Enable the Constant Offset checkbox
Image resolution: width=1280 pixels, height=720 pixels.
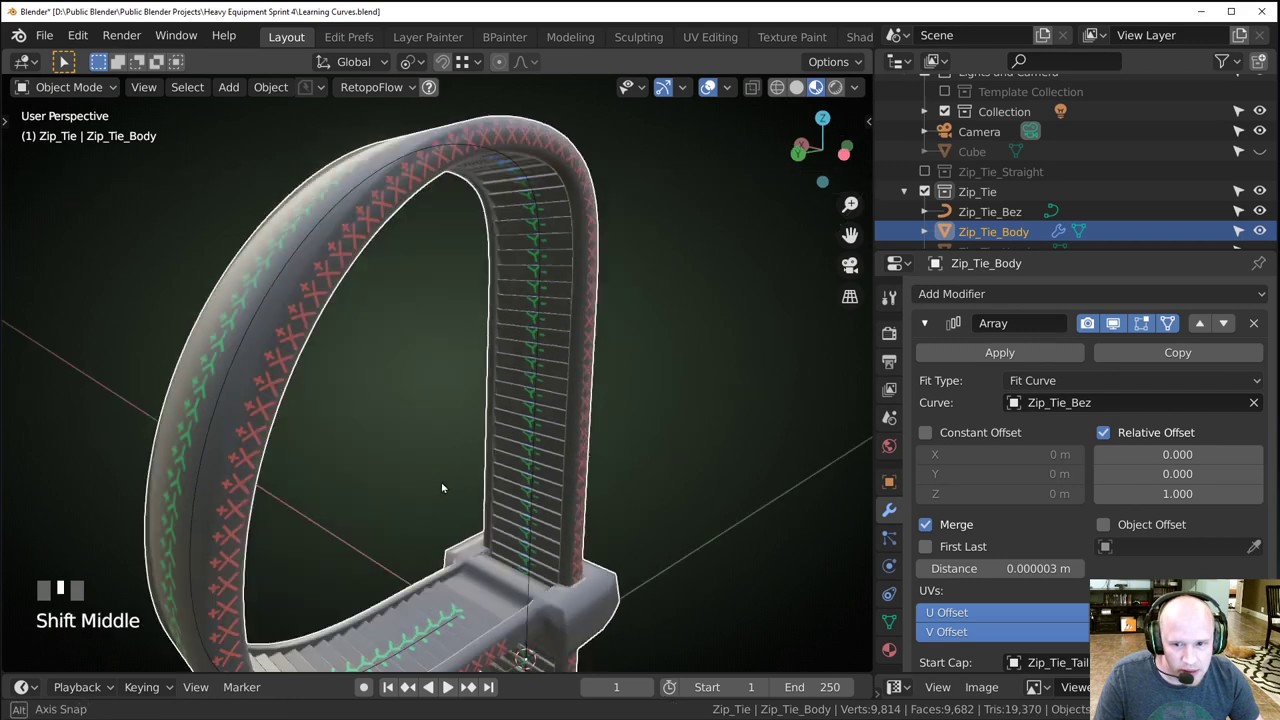[926, 433]
